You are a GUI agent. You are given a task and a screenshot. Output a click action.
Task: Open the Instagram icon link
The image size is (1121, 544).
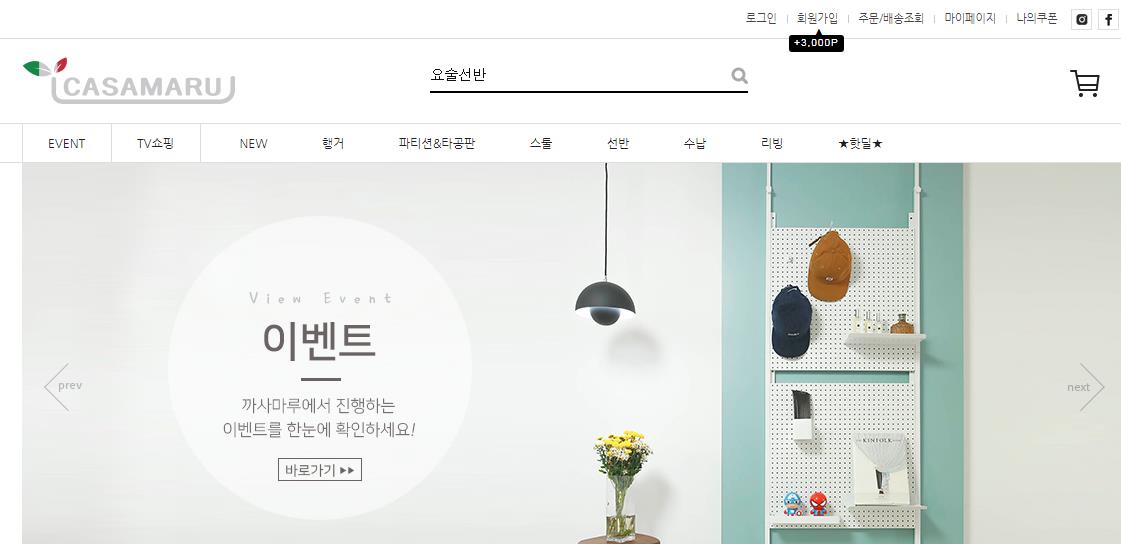pos(1082,19)
